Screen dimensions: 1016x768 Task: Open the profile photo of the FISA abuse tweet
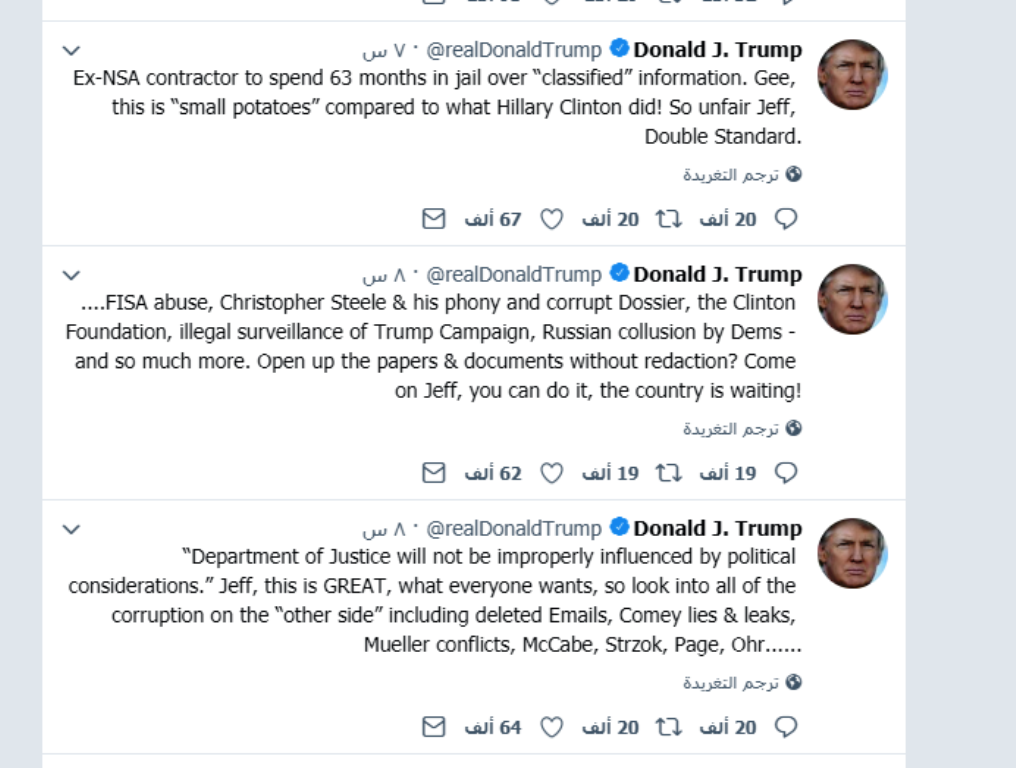852,299
